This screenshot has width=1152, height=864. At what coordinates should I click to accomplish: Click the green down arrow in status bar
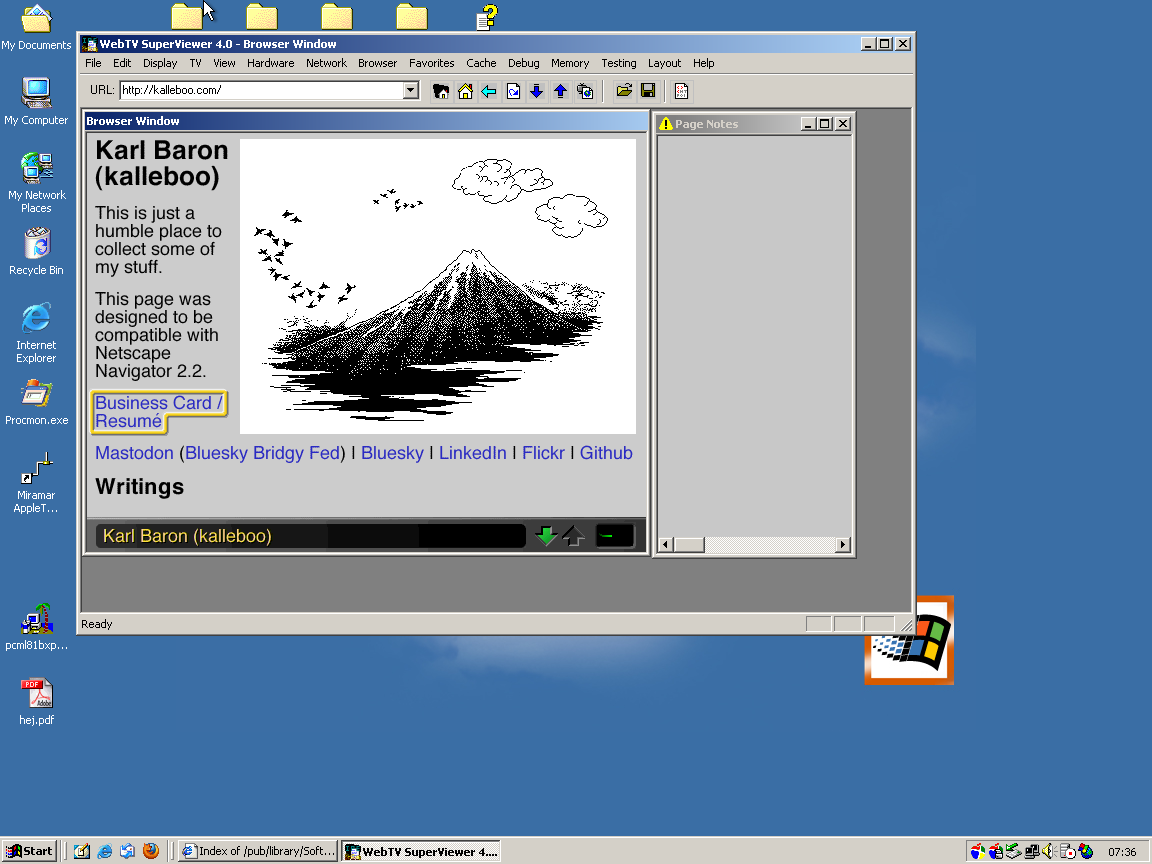click(546, 536)
